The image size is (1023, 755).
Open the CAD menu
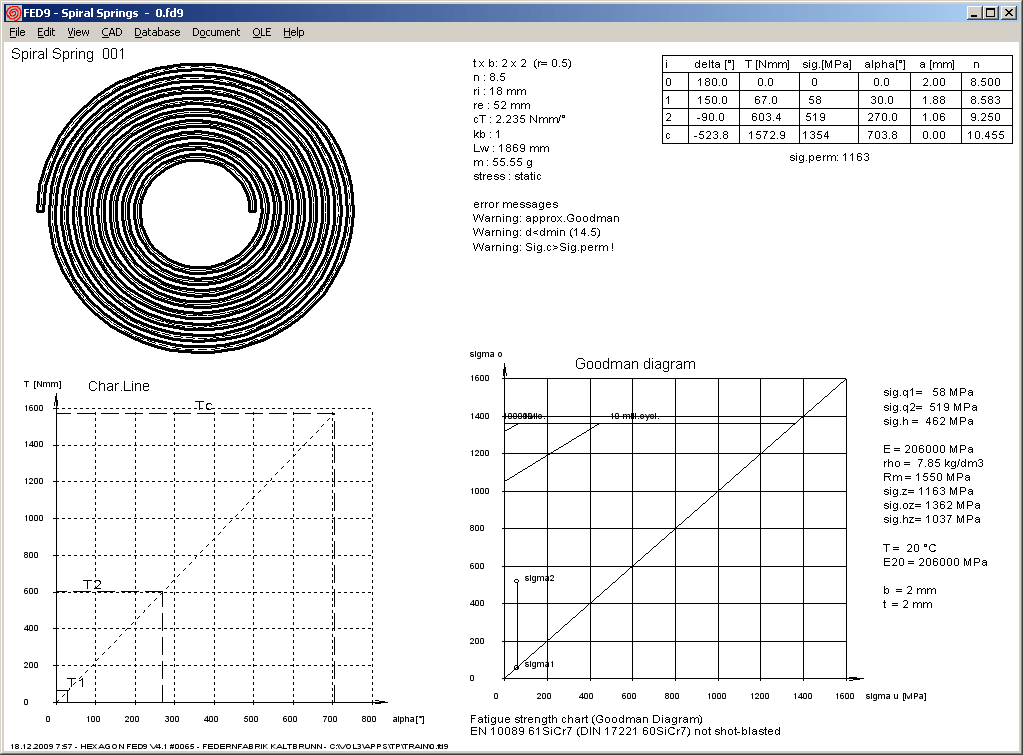pos(112,32)
